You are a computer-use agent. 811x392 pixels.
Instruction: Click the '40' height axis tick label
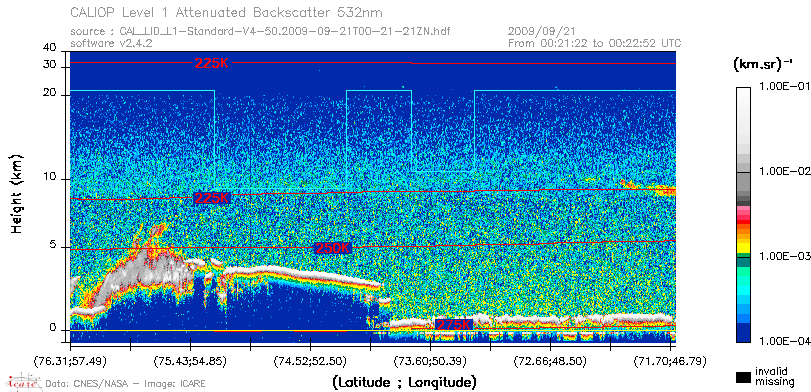pos(50,48)
